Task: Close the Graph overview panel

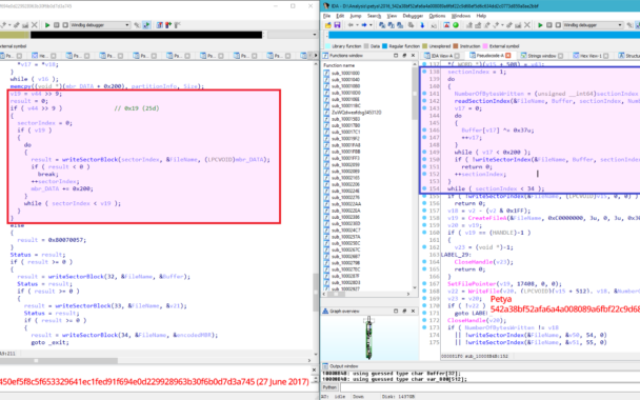Action: click(x=413, y=311)
